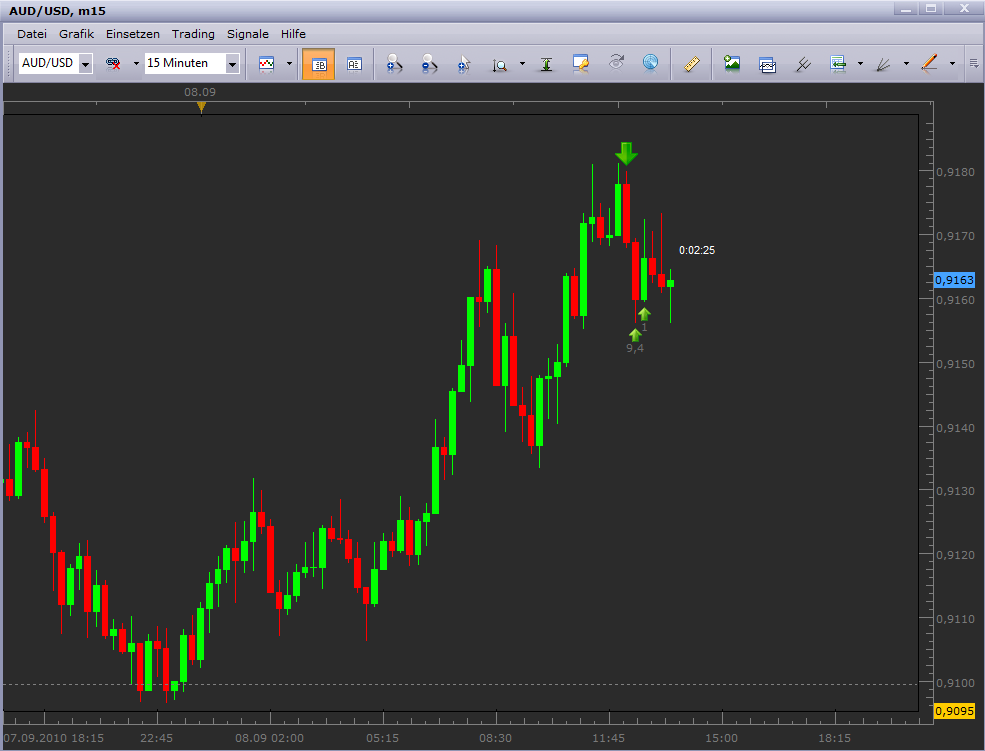Select the pitchfork drawing tool
The height and width of the screenshot is (751, 985).
[x=803, y=63]
